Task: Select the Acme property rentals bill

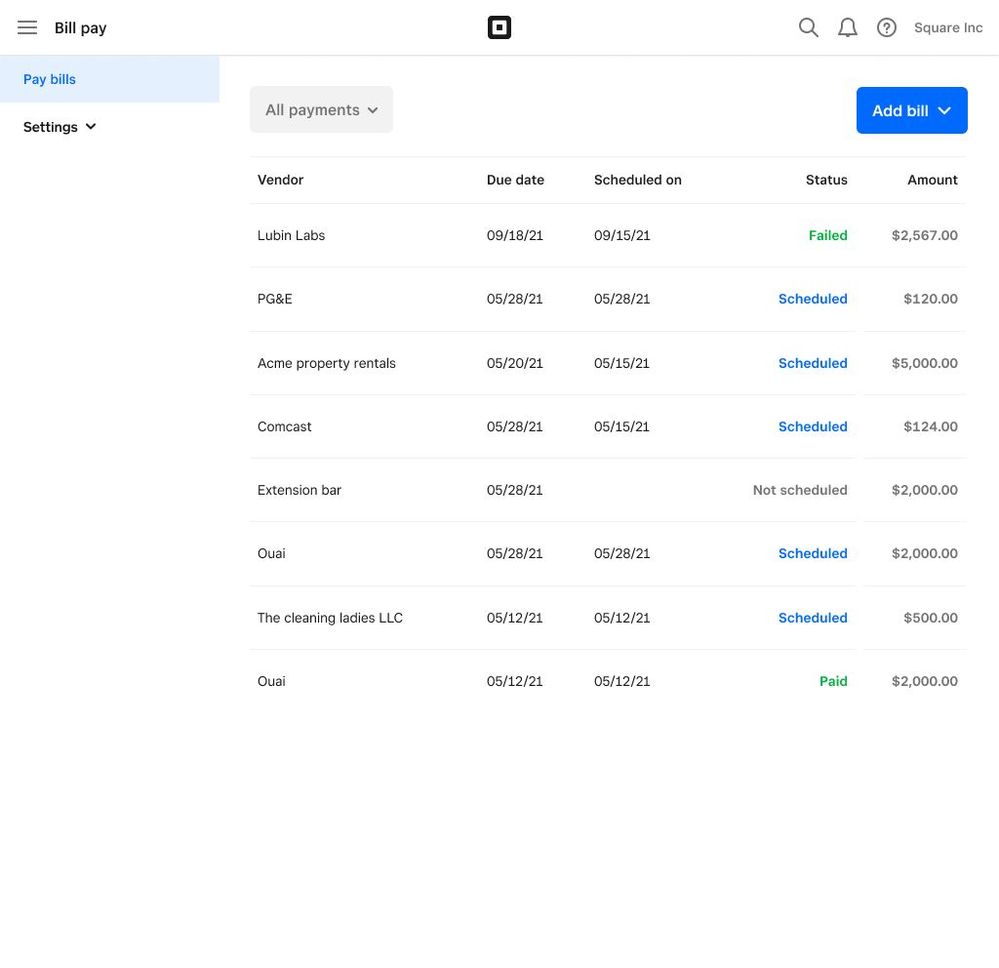Action: pos(326,363)
